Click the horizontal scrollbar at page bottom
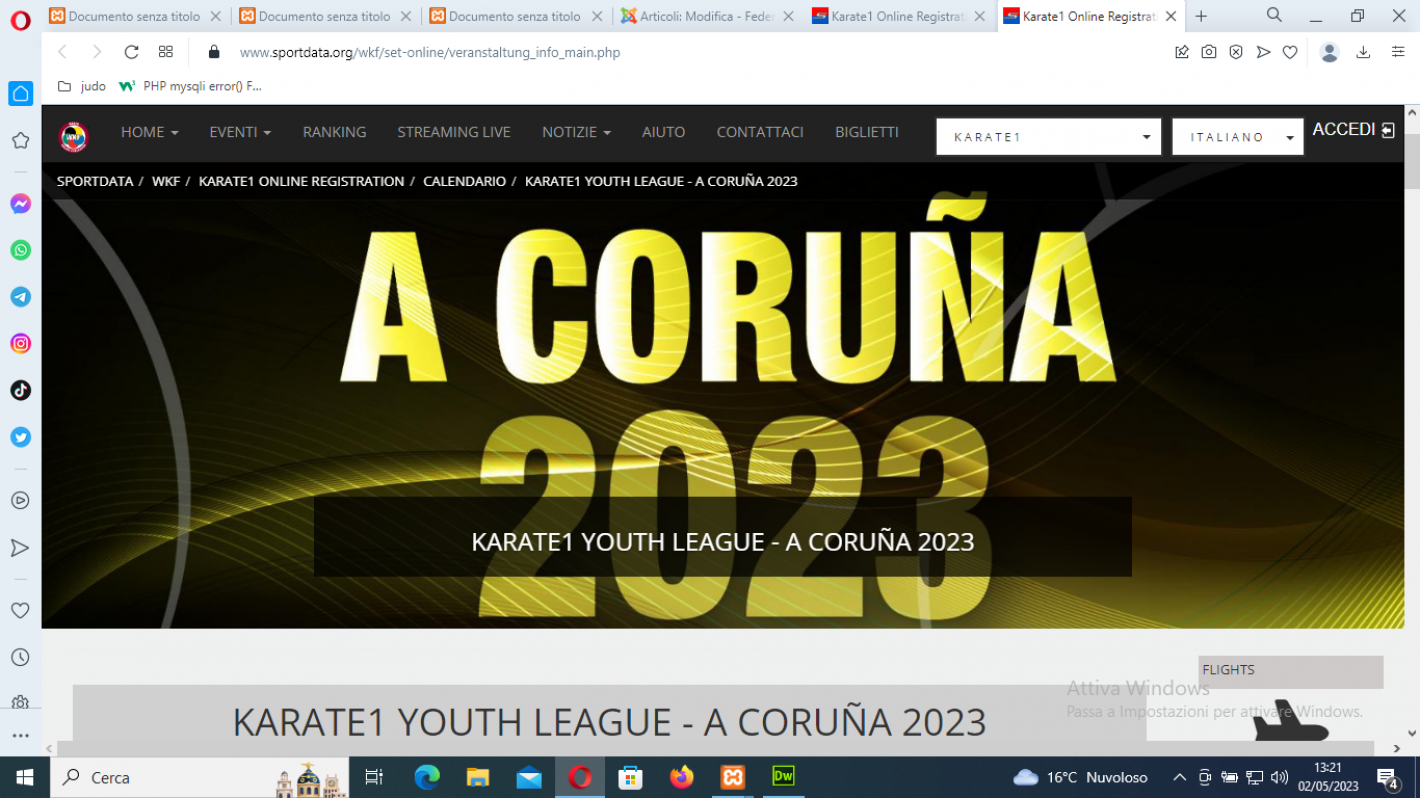The image size is (1420, 798). pos(715,748)
